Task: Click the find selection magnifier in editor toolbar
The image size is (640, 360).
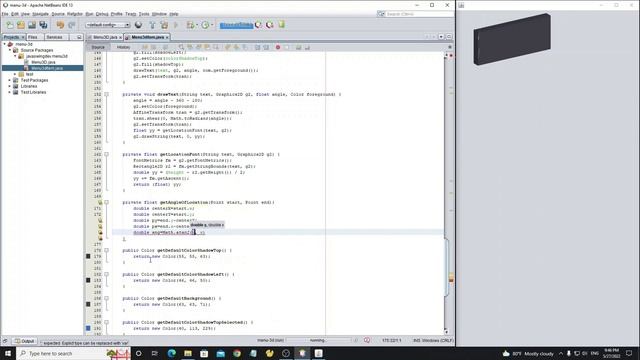Action: (x=181, y=47)
